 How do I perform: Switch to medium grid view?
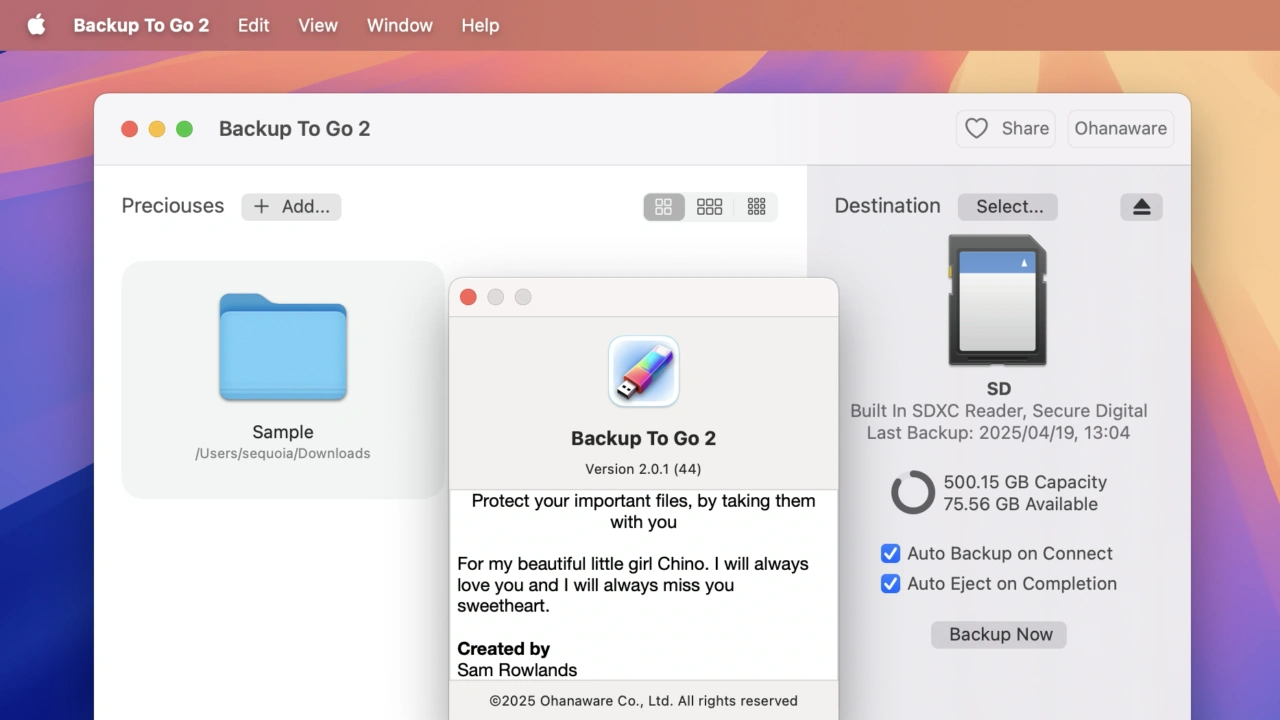tap(710, 207)
